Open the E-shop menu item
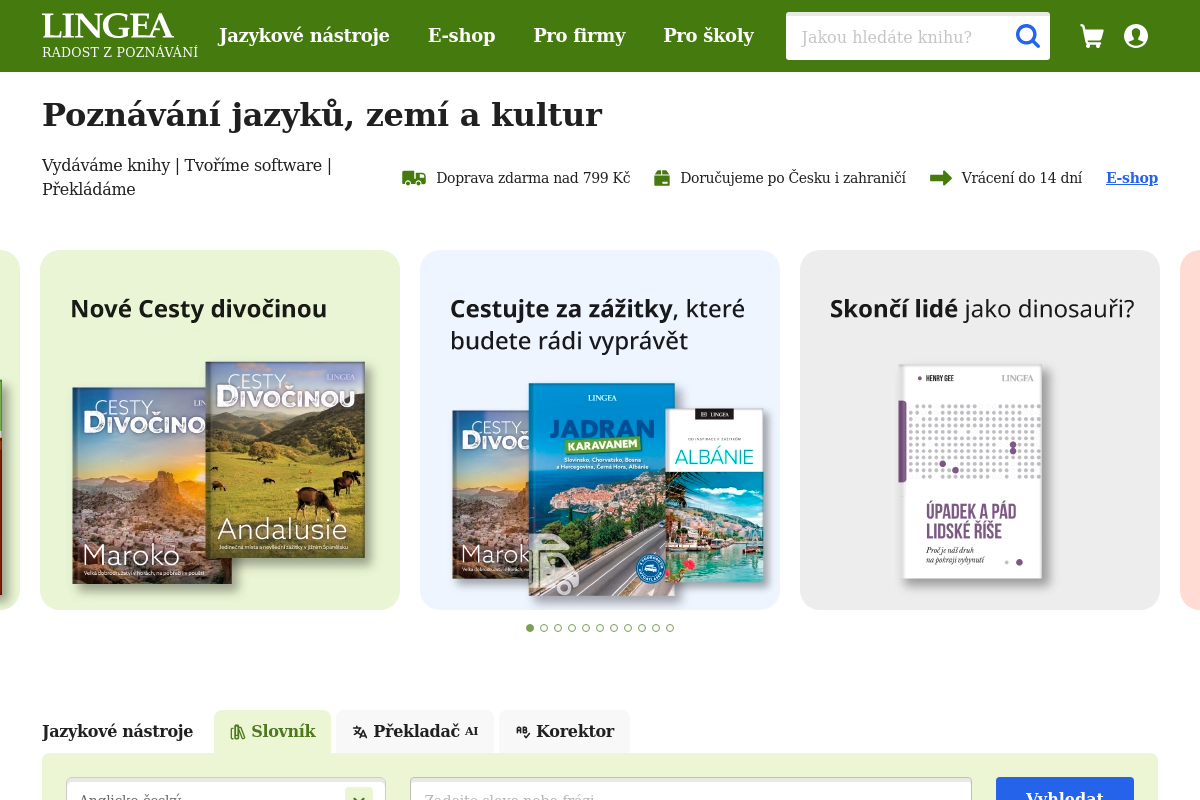Image resolution: width=1200 pixels, height=800 pixels. [462, 36]
